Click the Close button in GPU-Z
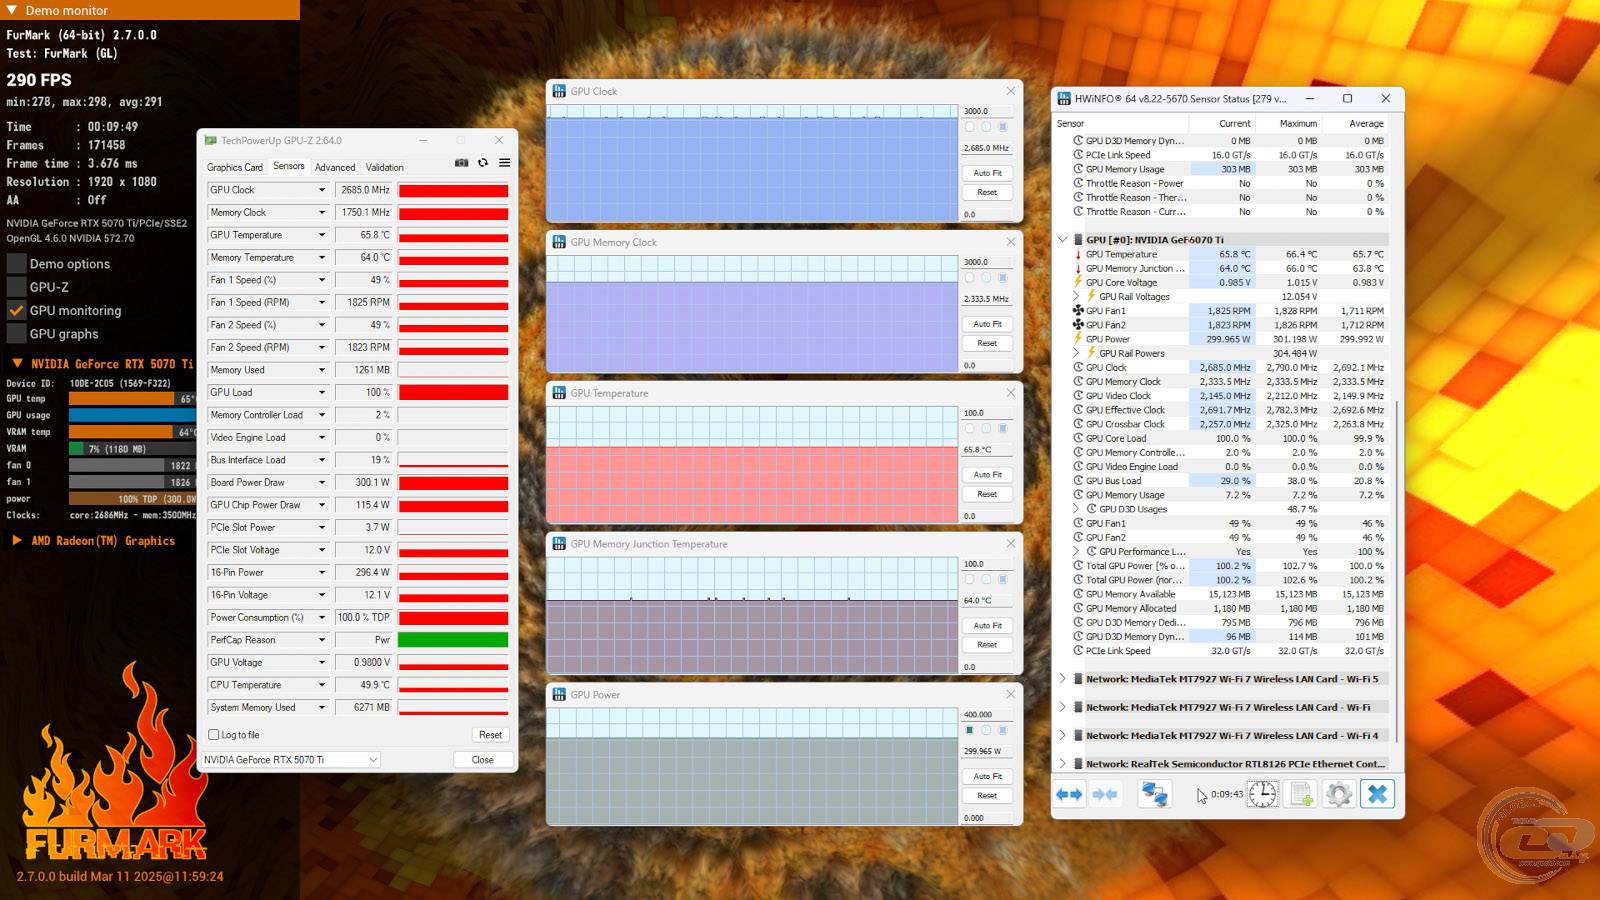 [x=483, y=760]
